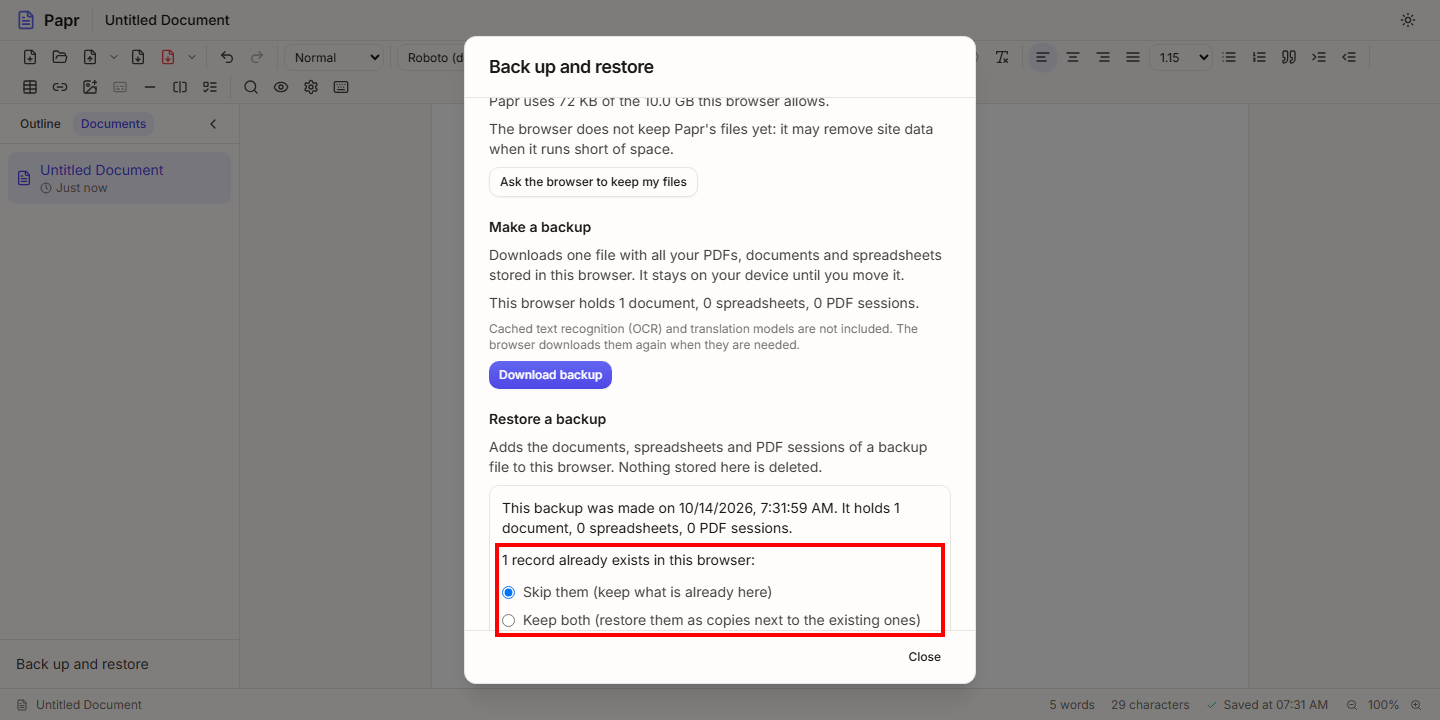Click the open folder icon

coord(60,57)
